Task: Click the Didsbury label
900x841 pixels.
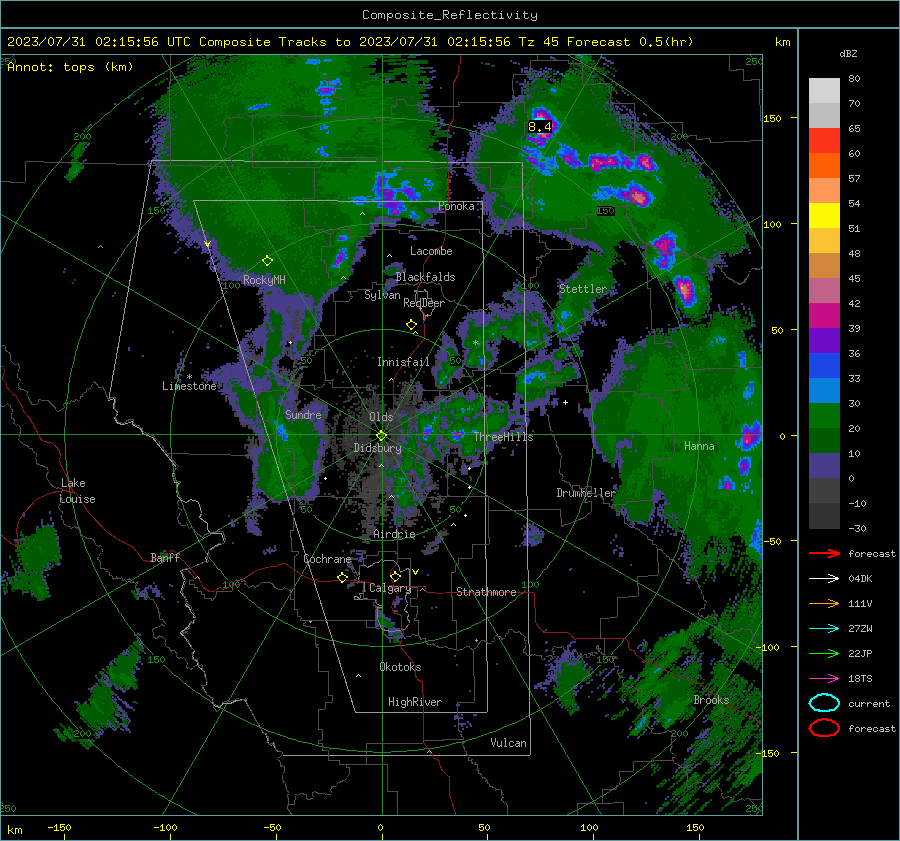Action: pyautogui.click(x=378, y=448)
